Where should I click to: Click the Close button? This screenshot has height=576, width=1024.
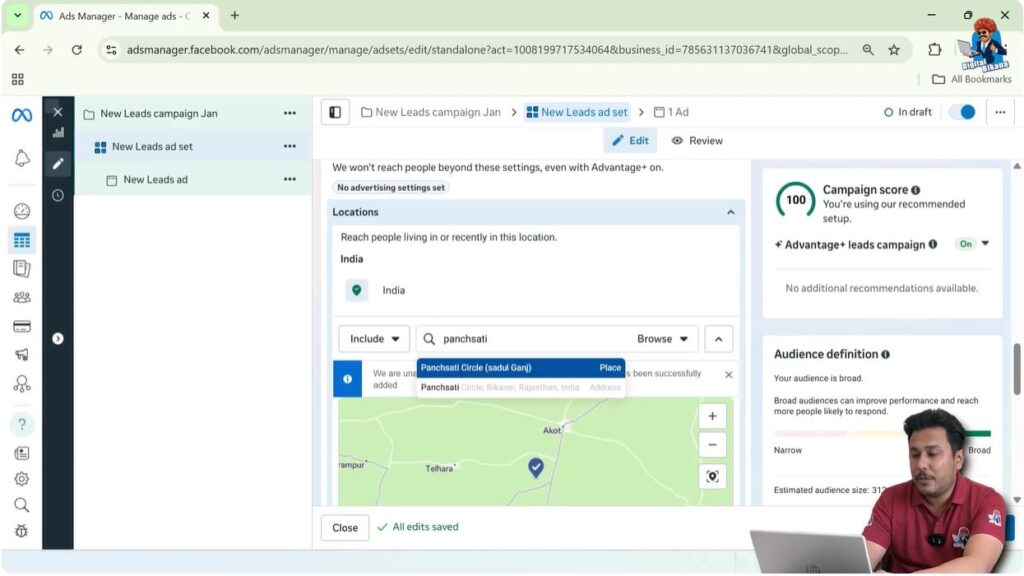click(x=345, y=528)
